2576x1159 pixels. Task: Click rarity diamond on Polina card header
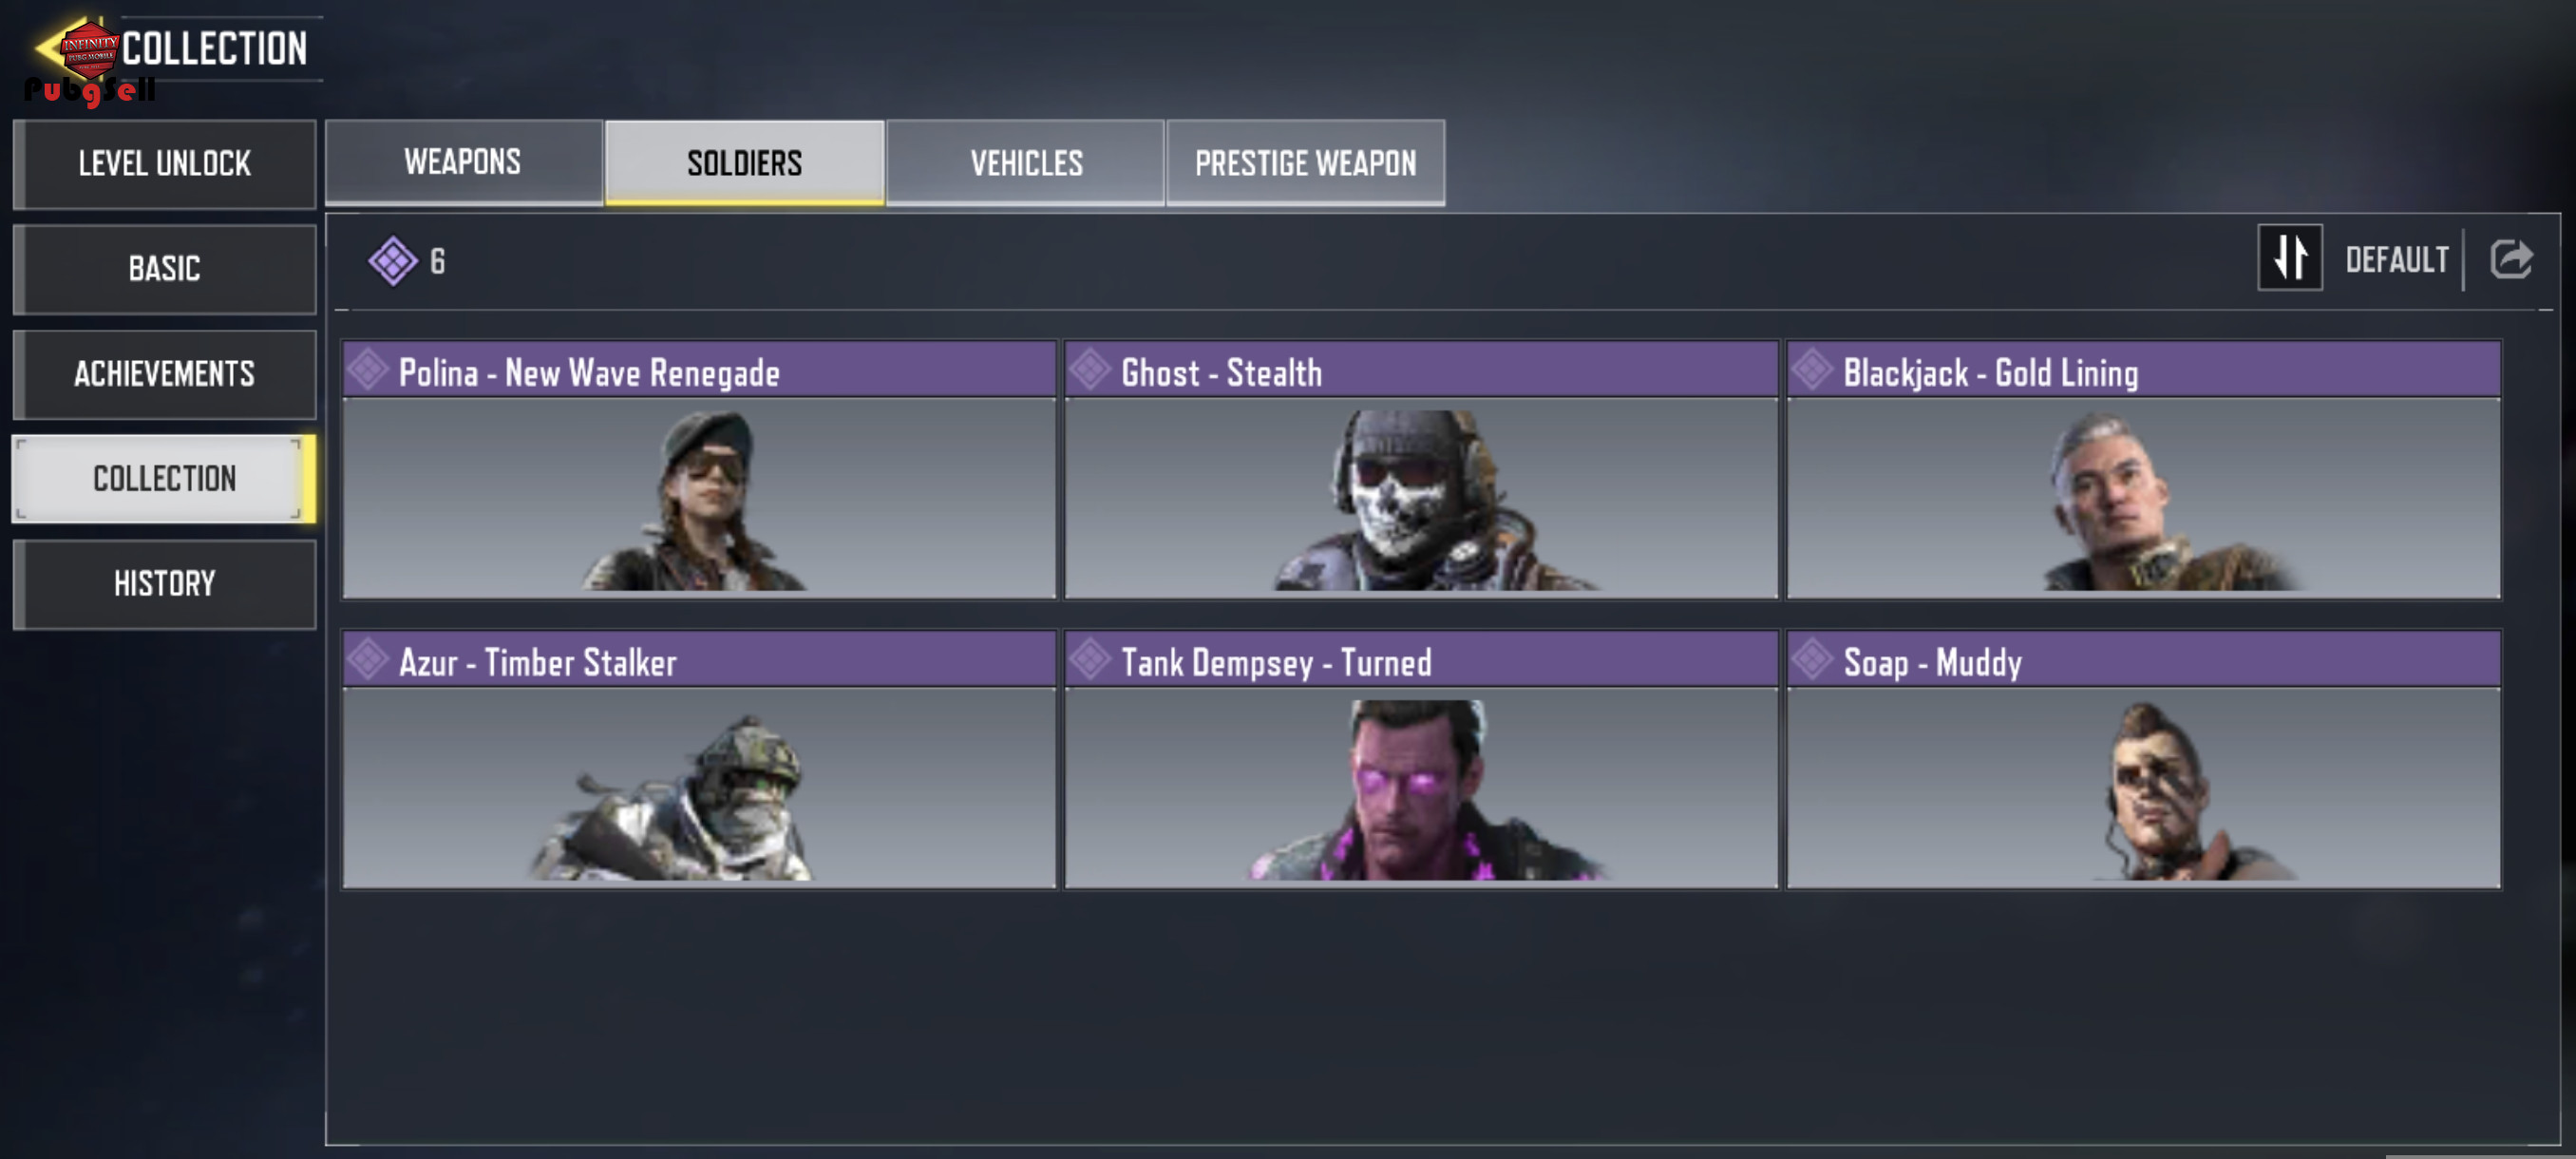pyautogui.click(x=368, y=371)
